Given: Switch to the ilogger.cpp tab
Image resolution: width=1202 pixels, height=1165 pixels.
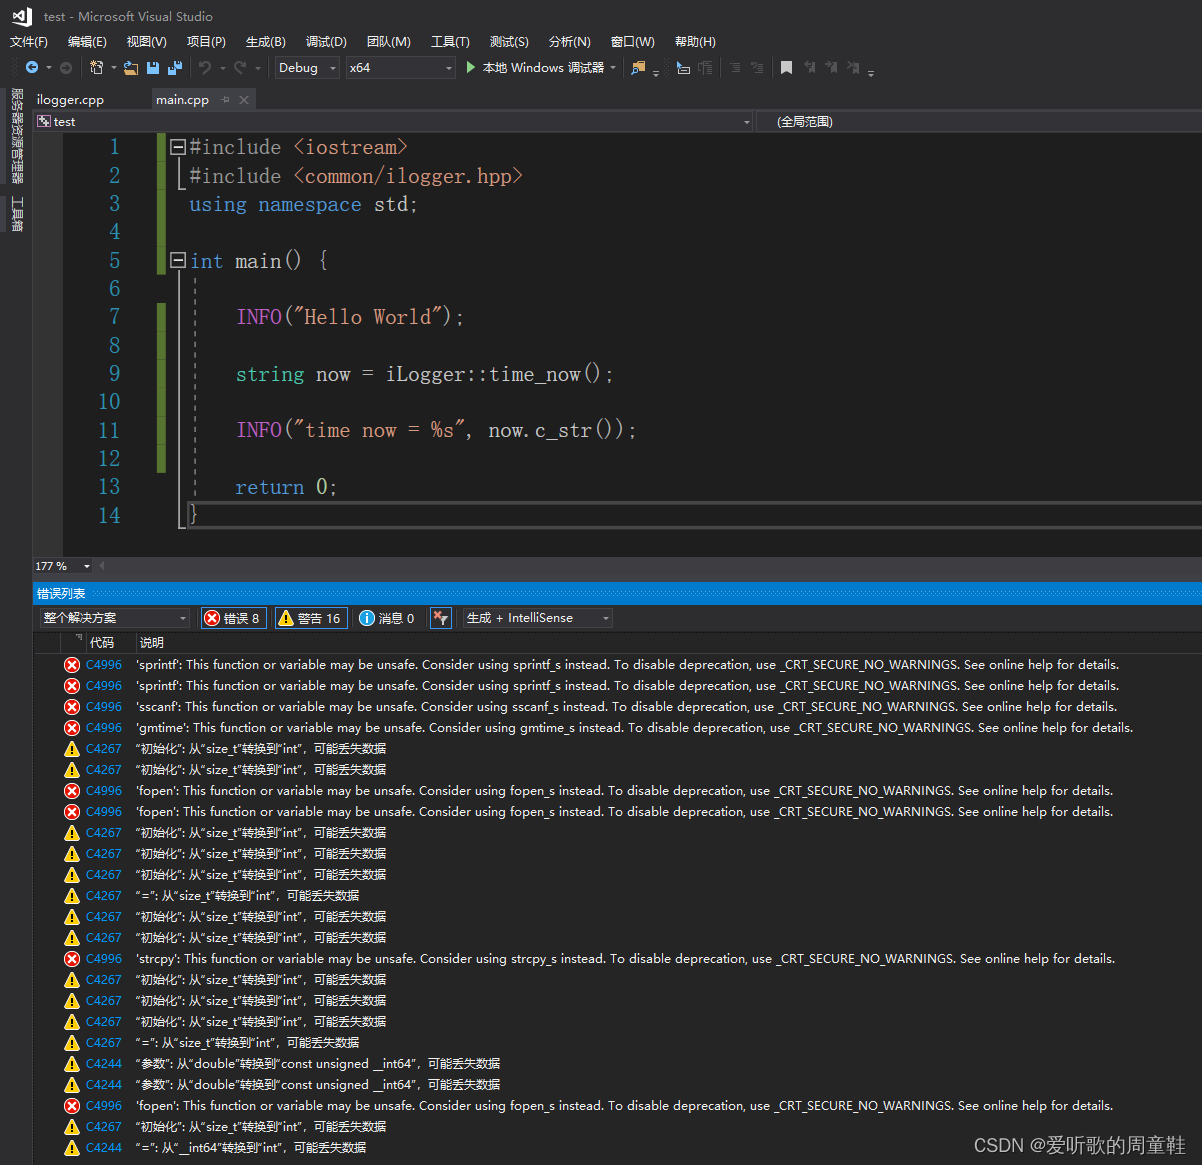Looking at the screenshot, I should coord(69,99).
